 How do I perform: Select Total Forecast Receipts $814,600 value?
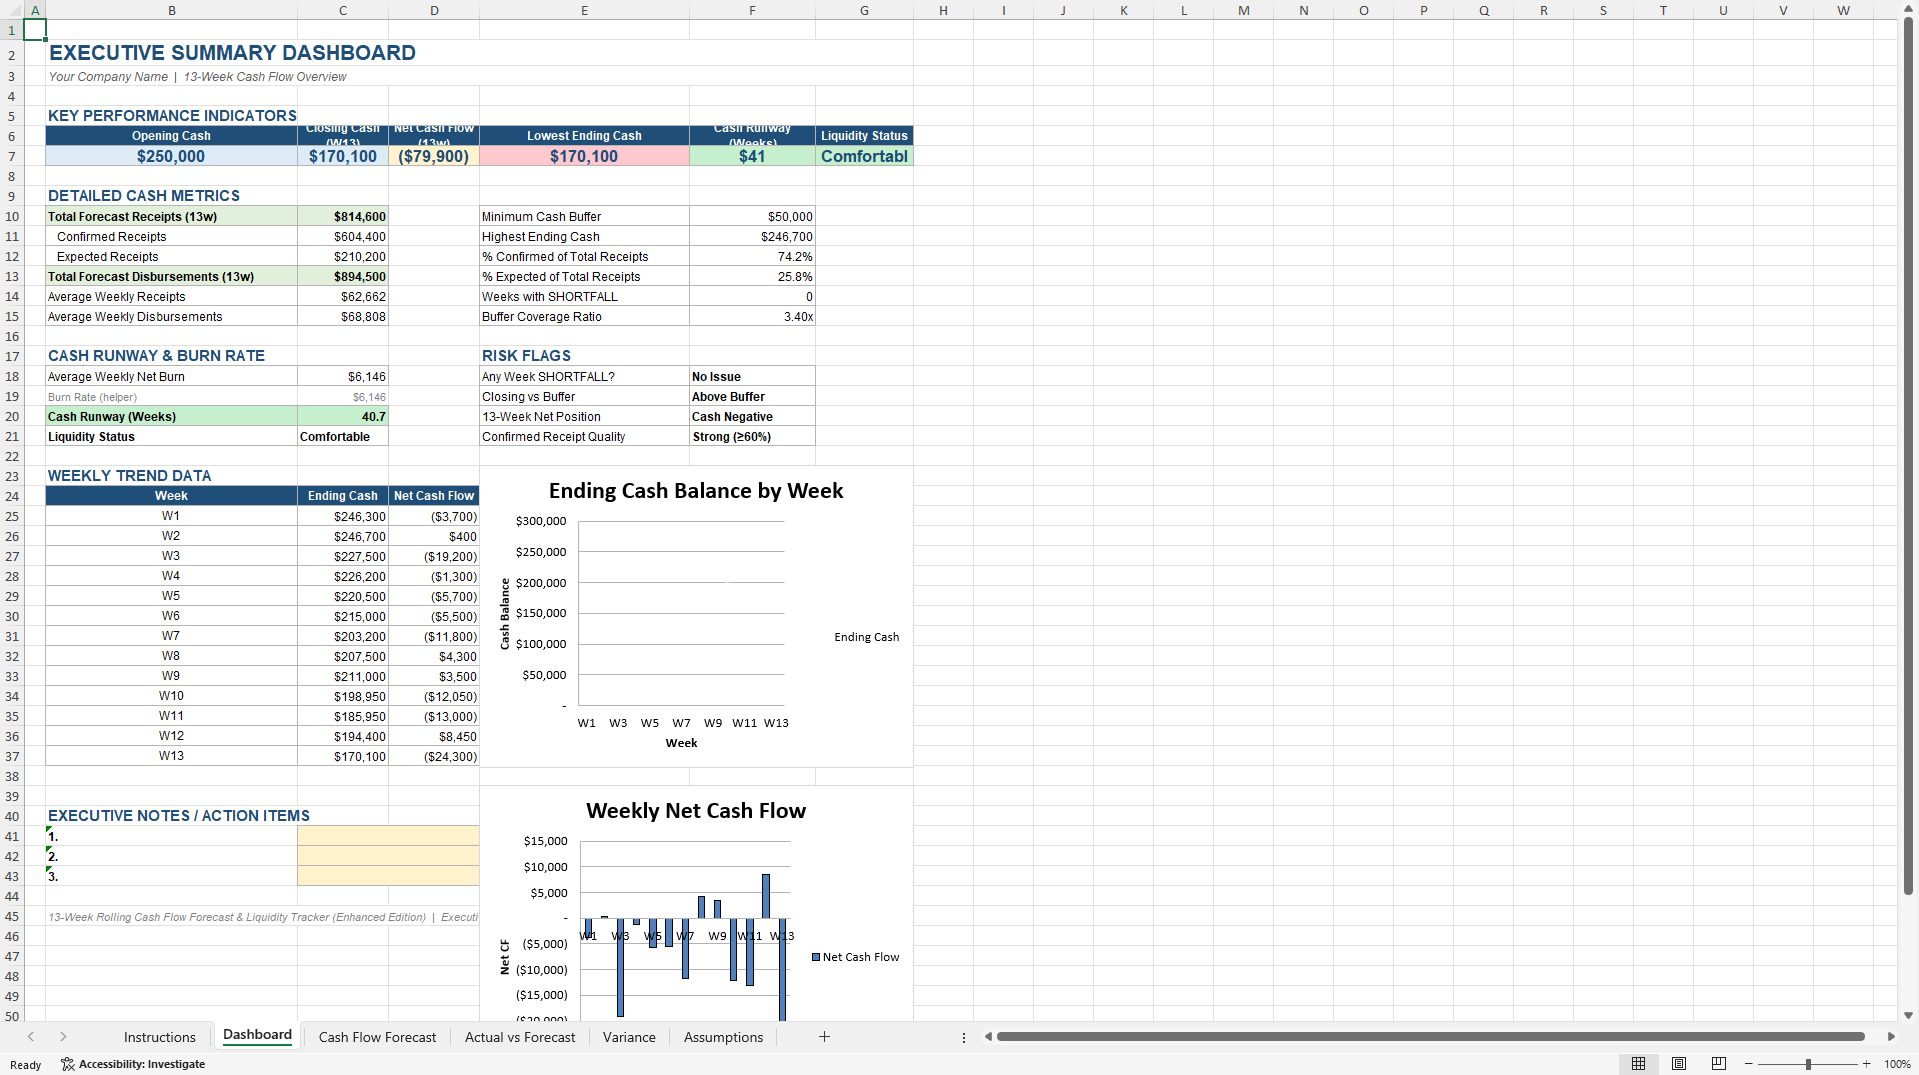click(x=343, y=216)
